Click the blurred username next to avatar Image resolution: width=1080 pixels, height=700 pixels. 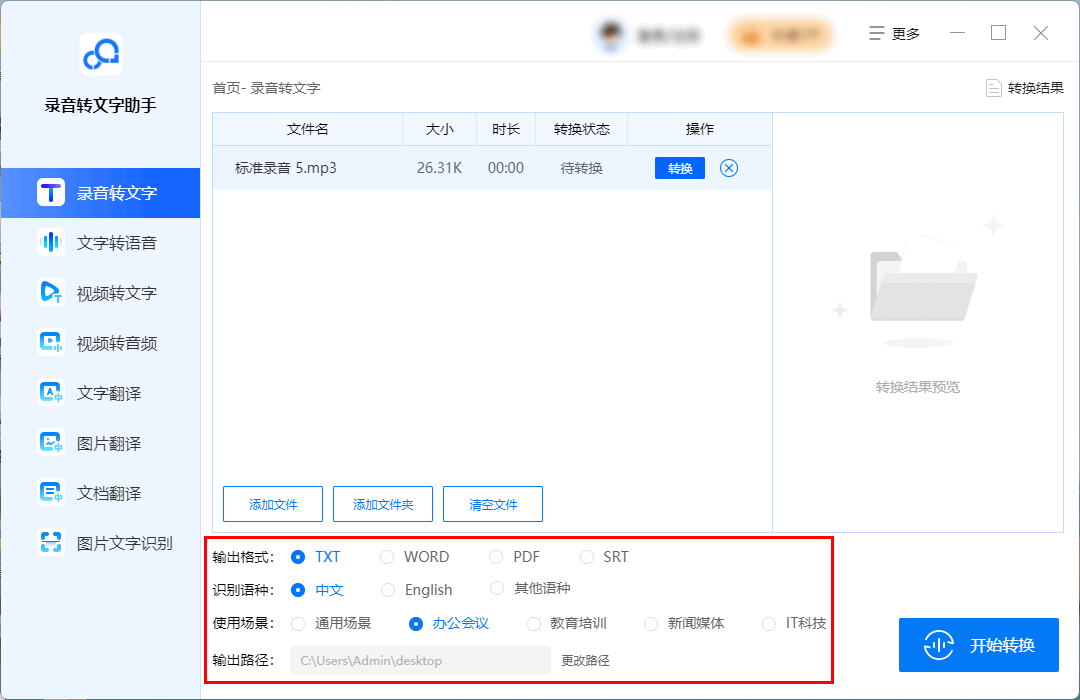668,34
